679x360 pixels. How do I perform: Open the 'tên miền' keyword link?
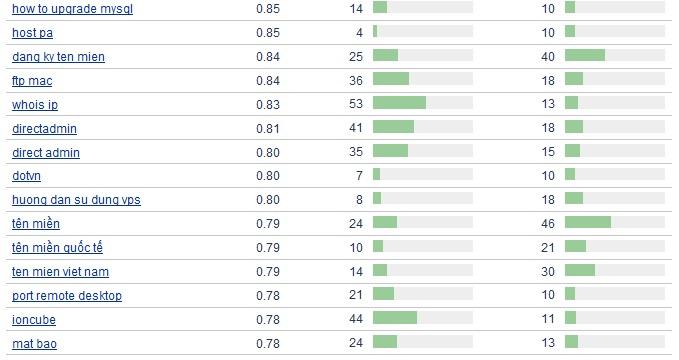(36, 224)
